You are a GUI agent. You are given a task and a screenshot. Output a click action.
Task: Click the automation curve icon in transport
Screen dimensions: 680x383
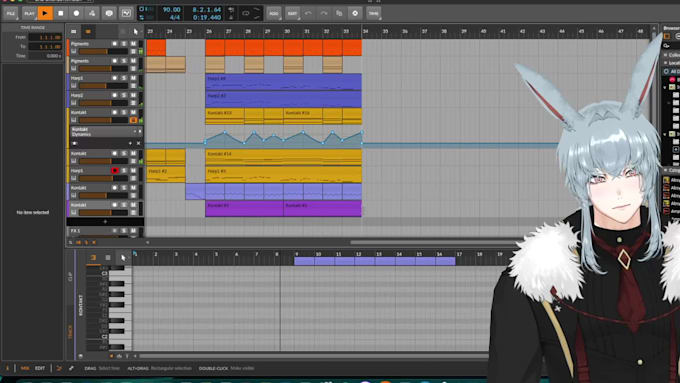pos(126,13)
